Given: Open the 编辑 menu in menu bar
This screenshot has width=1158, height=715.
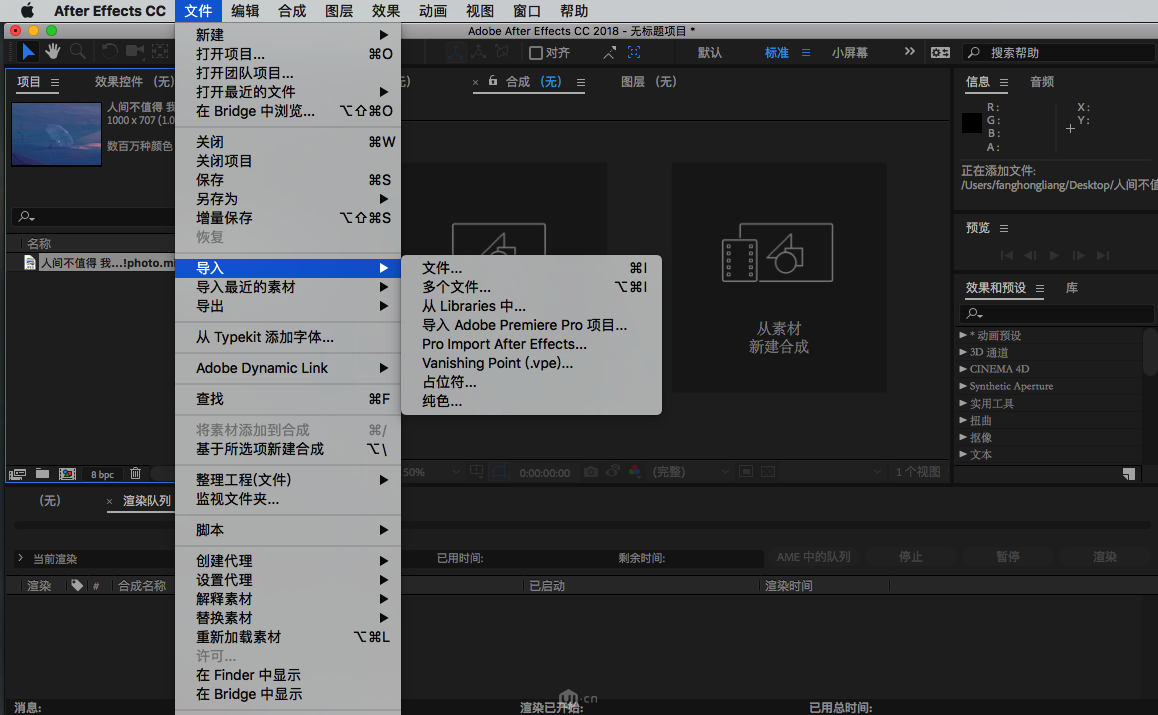Looking at the screenshot, I should coord(244,10).
